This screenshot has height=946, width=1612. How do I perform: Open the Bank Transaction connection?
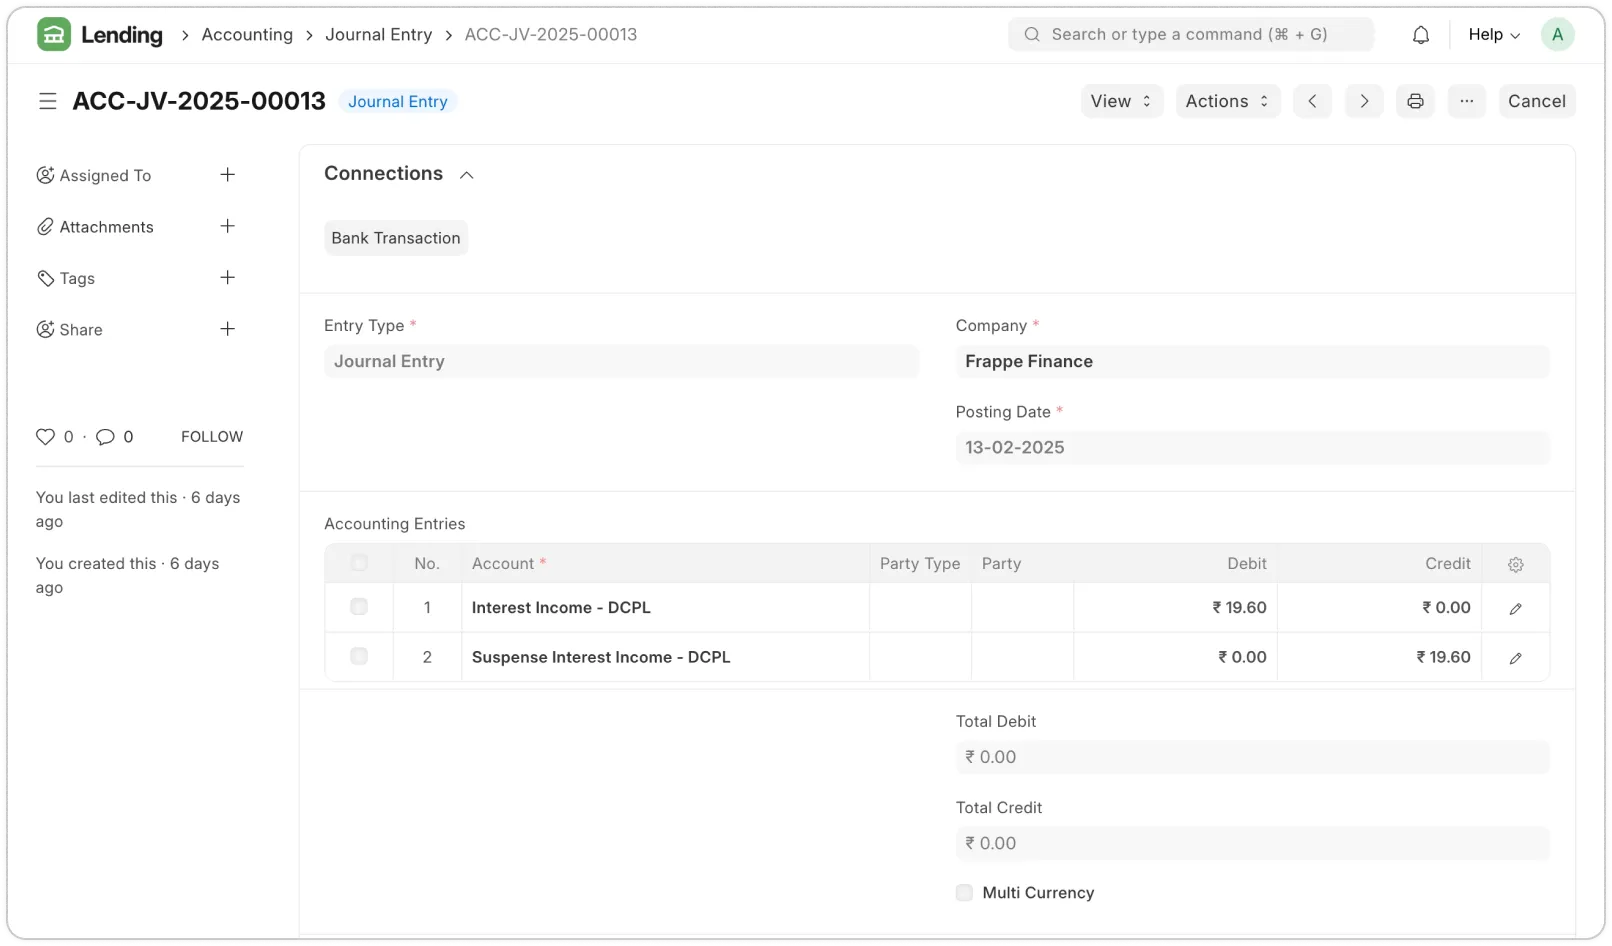[395, 237]
